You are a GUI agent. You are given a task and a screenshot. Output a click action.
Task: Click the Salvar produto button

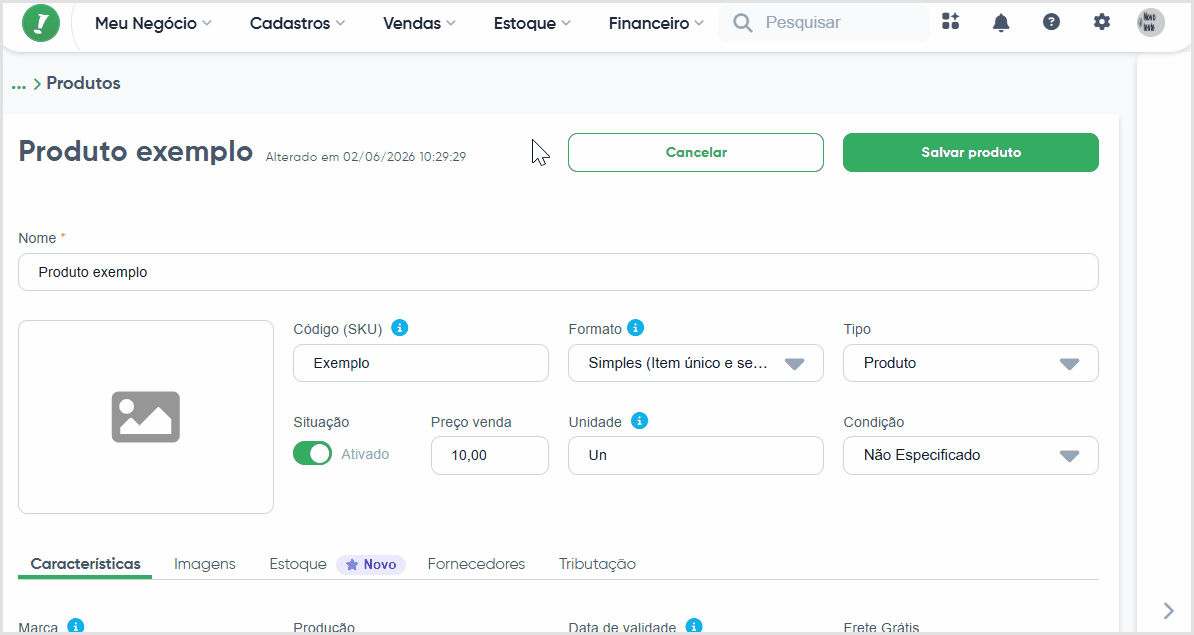point(970,152)
